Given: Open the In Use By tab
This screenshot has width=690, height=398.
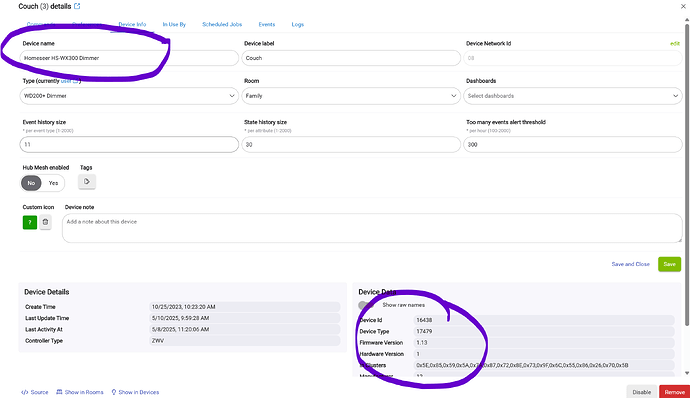Looking at the screenshot, I should 174,24.
